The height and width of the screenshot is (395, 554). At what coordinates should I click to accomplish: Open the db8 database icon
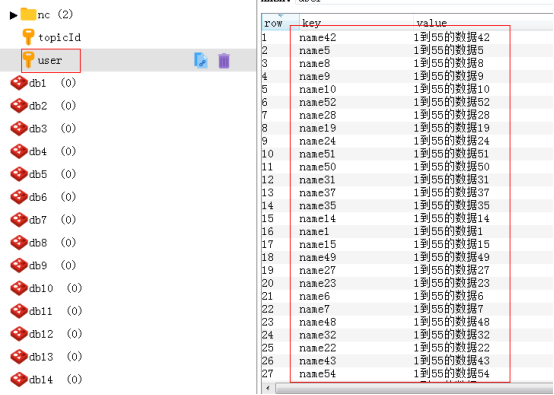[19, 242]
